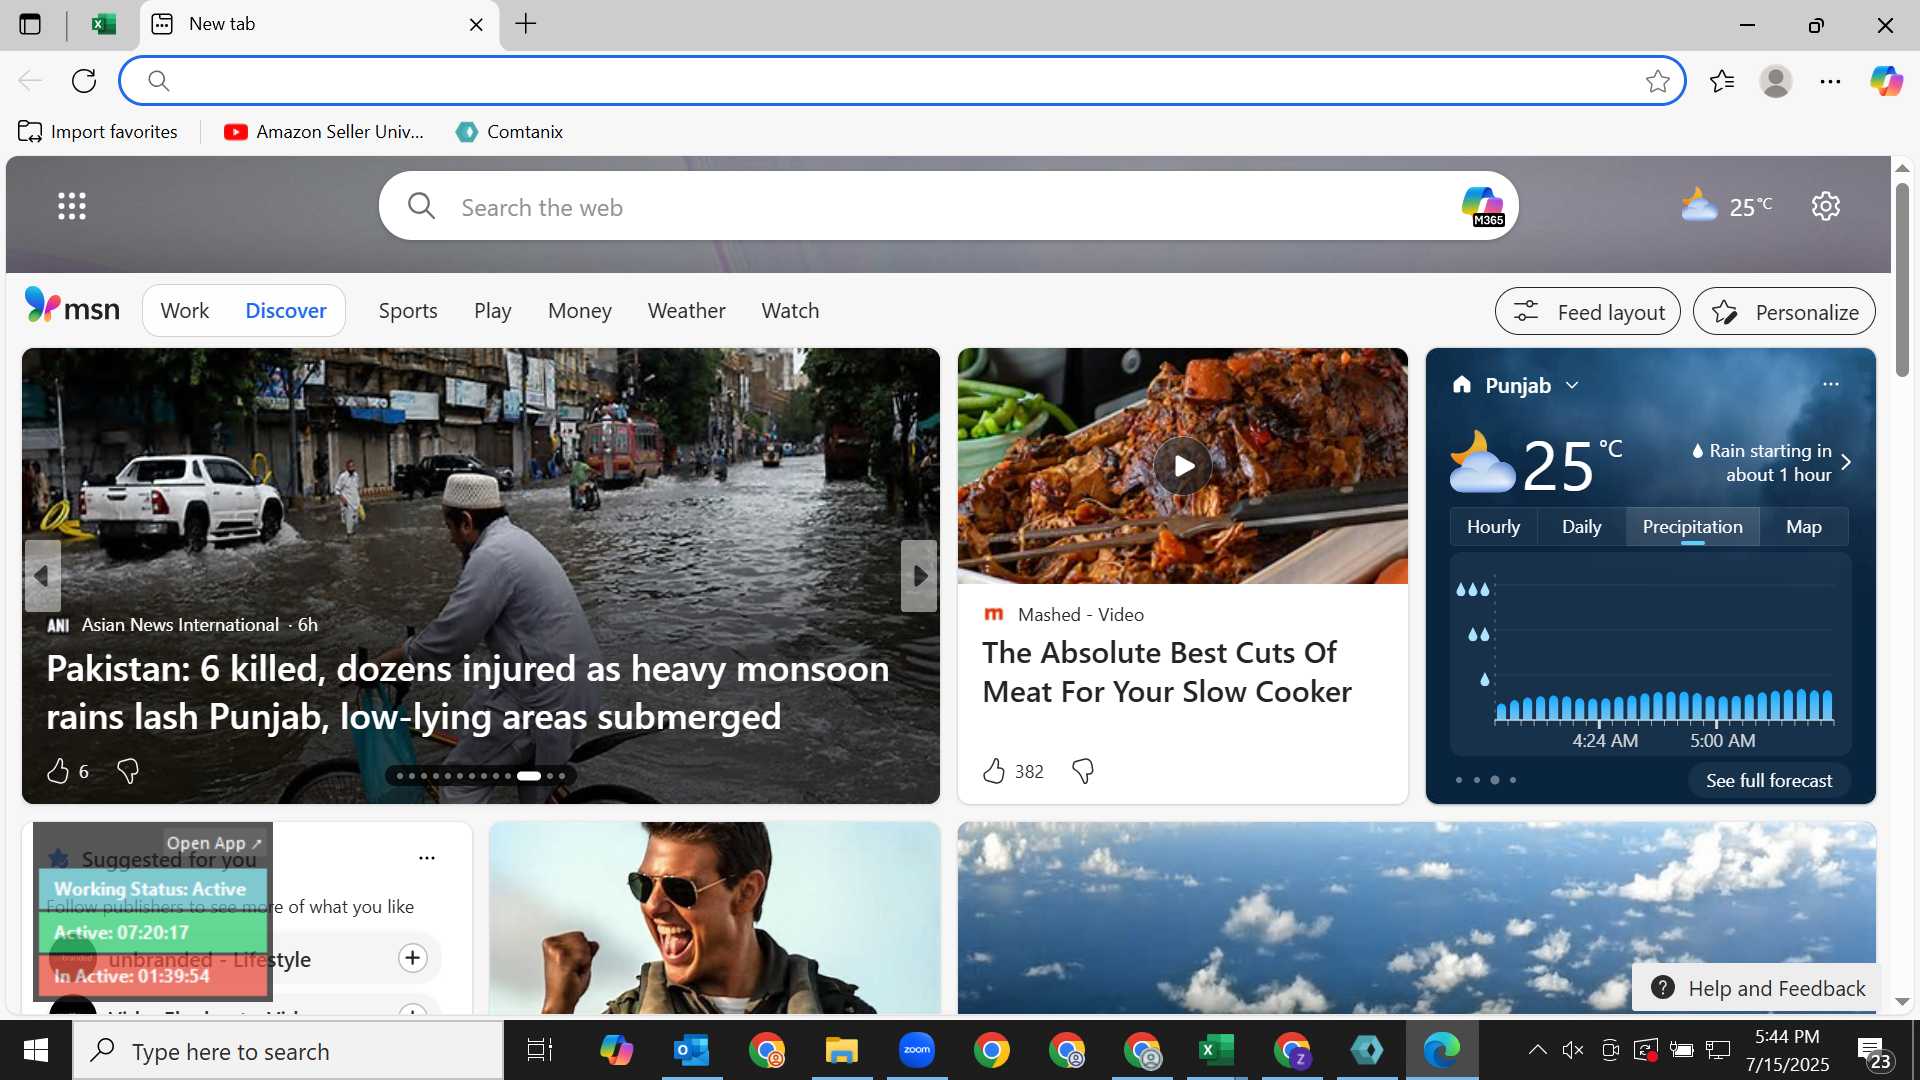Image resolution: width=1920 pixels, height=1080 pixels.
Task: Expand rain starting details chevron
Action: tap(1846, 462)
